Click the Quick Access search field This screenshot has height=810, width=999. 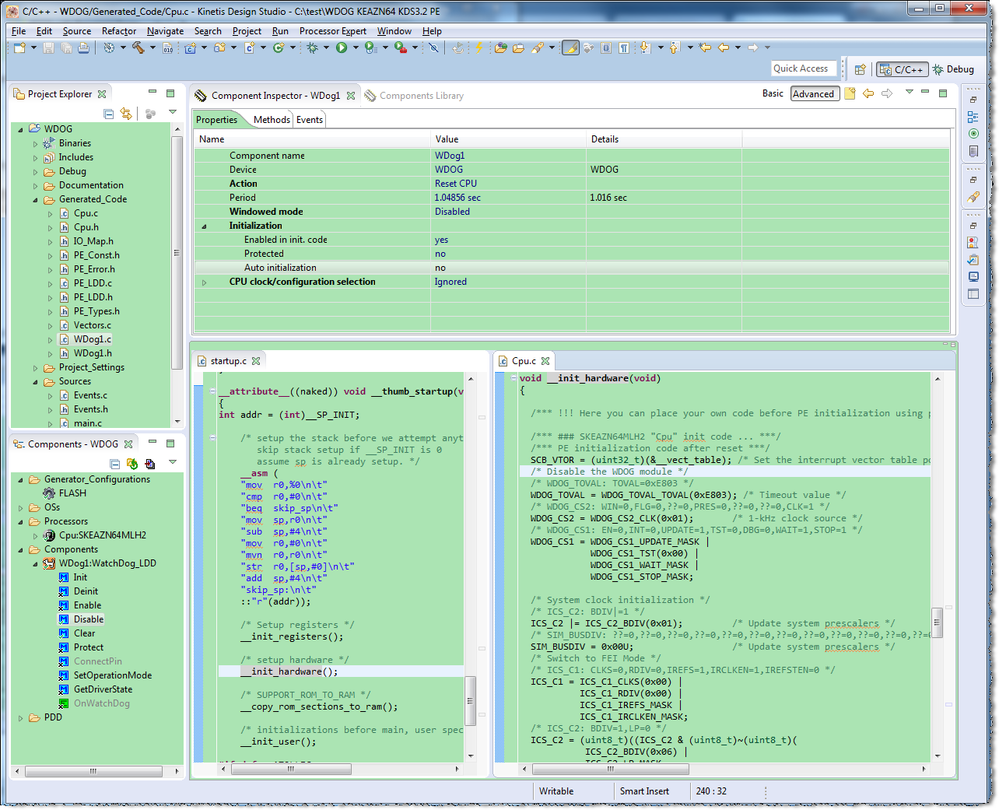[x=802, y=69]
